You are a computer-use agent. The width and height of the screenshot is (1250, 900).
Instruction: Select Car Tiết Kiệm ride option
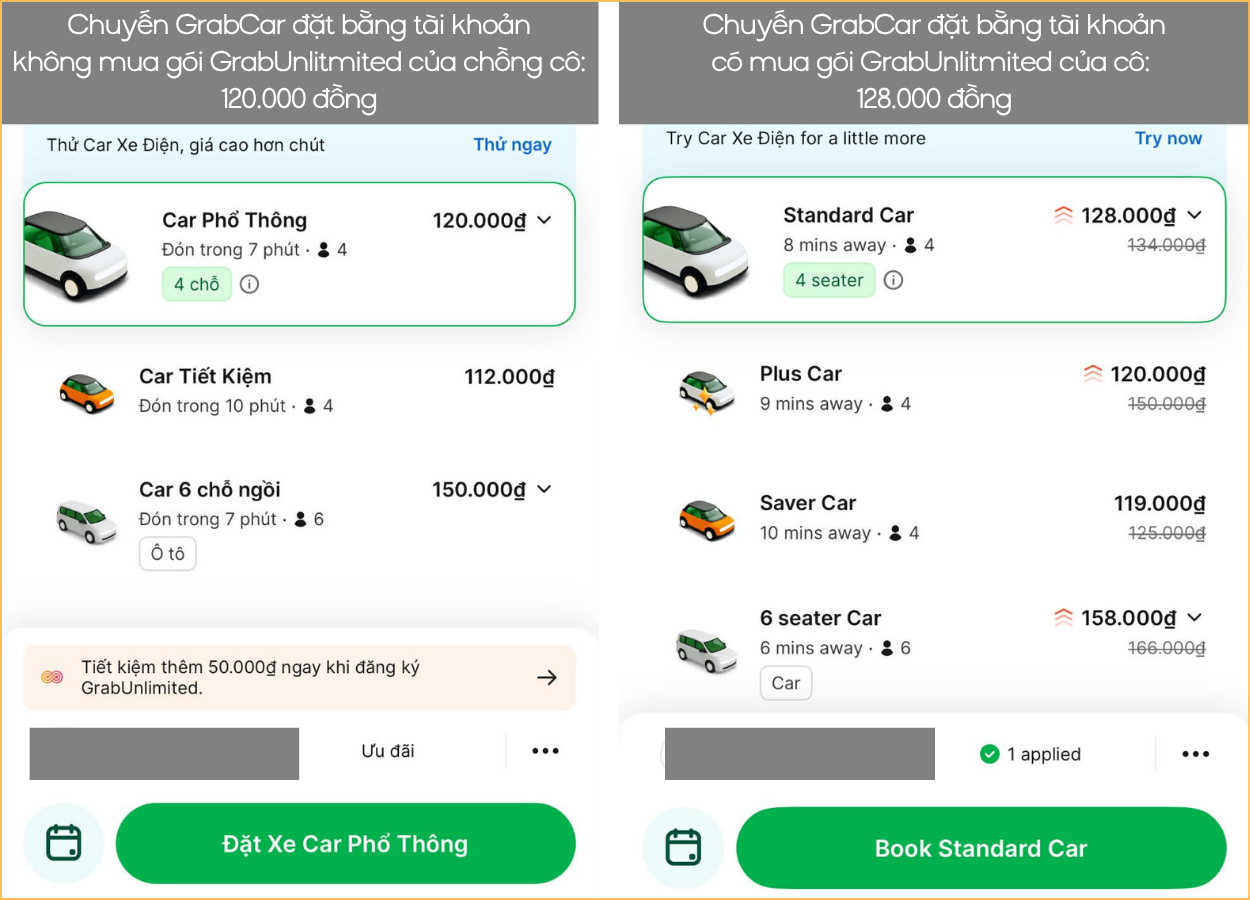point(300,390)
